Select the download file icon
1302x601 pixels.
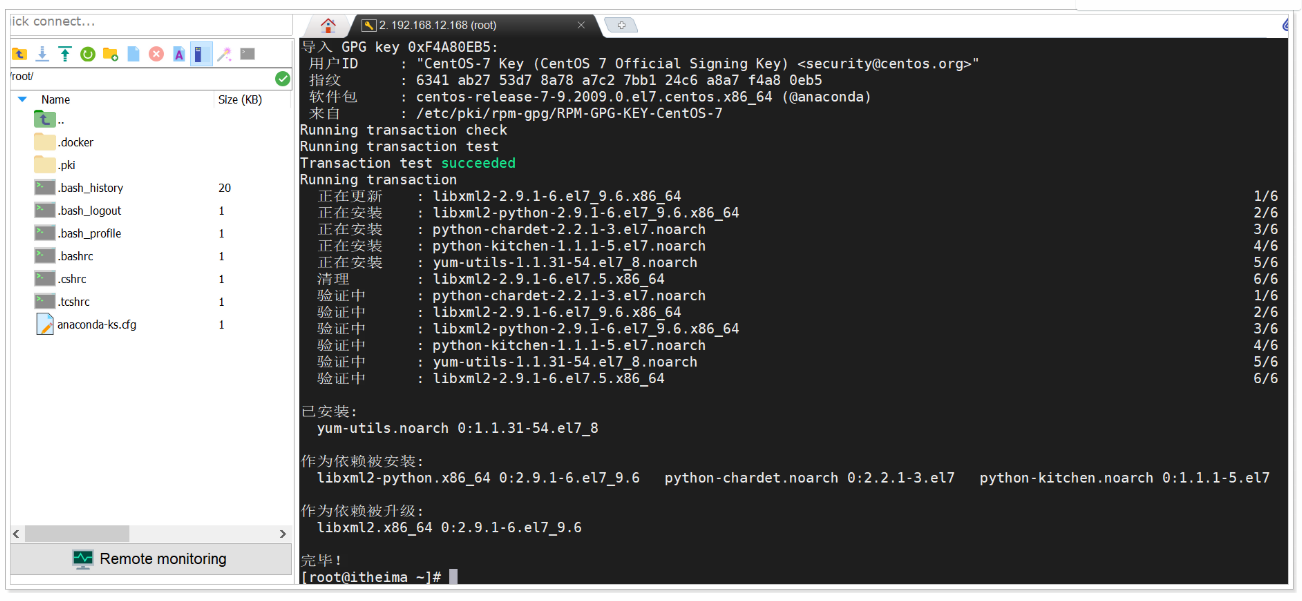pyautogui.click(x=43, y=53)
